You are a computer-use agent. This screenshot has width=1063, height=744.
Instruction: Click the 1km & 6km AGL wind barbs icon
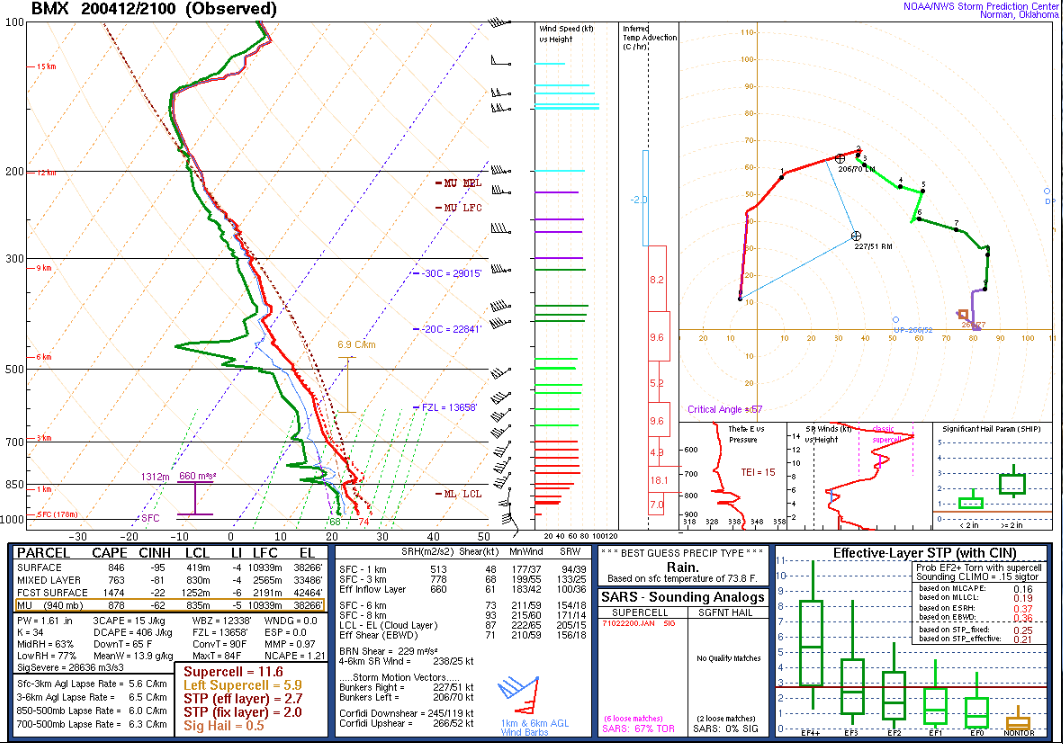(x=519, y=695)
